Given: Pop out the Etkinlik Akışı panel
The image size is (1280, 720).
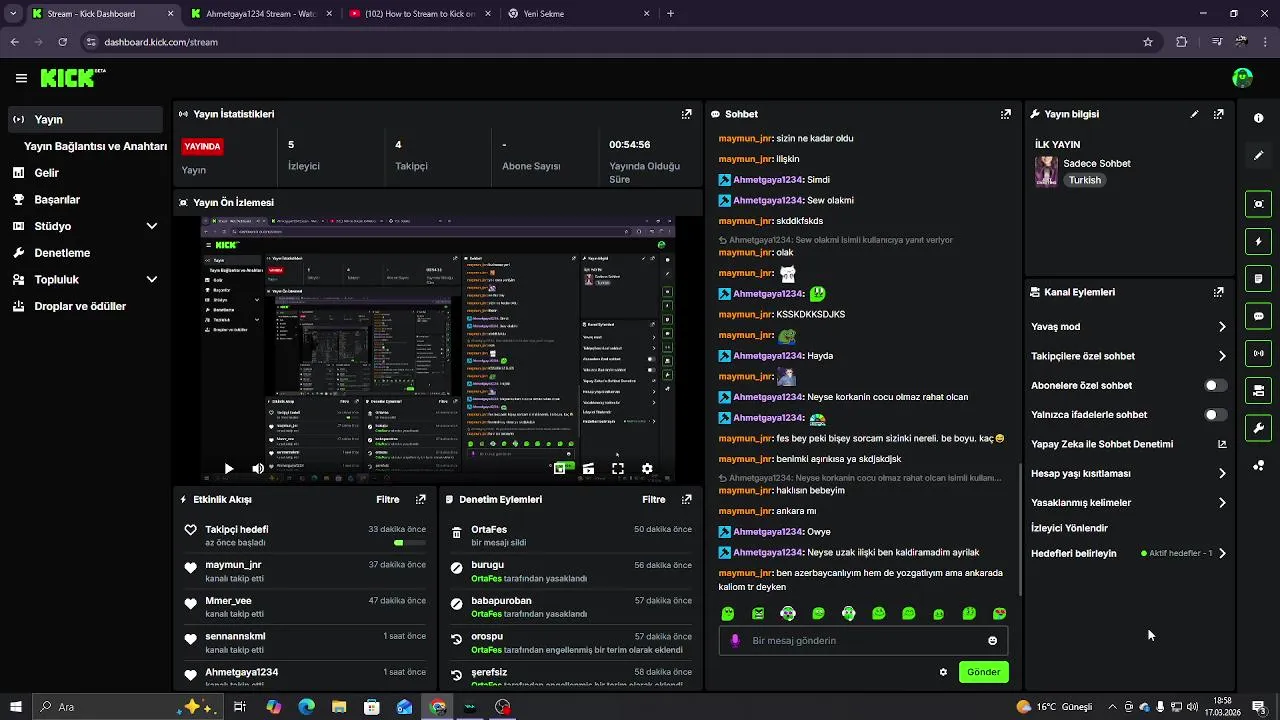Looking at the screenshot, I should 420,499.
